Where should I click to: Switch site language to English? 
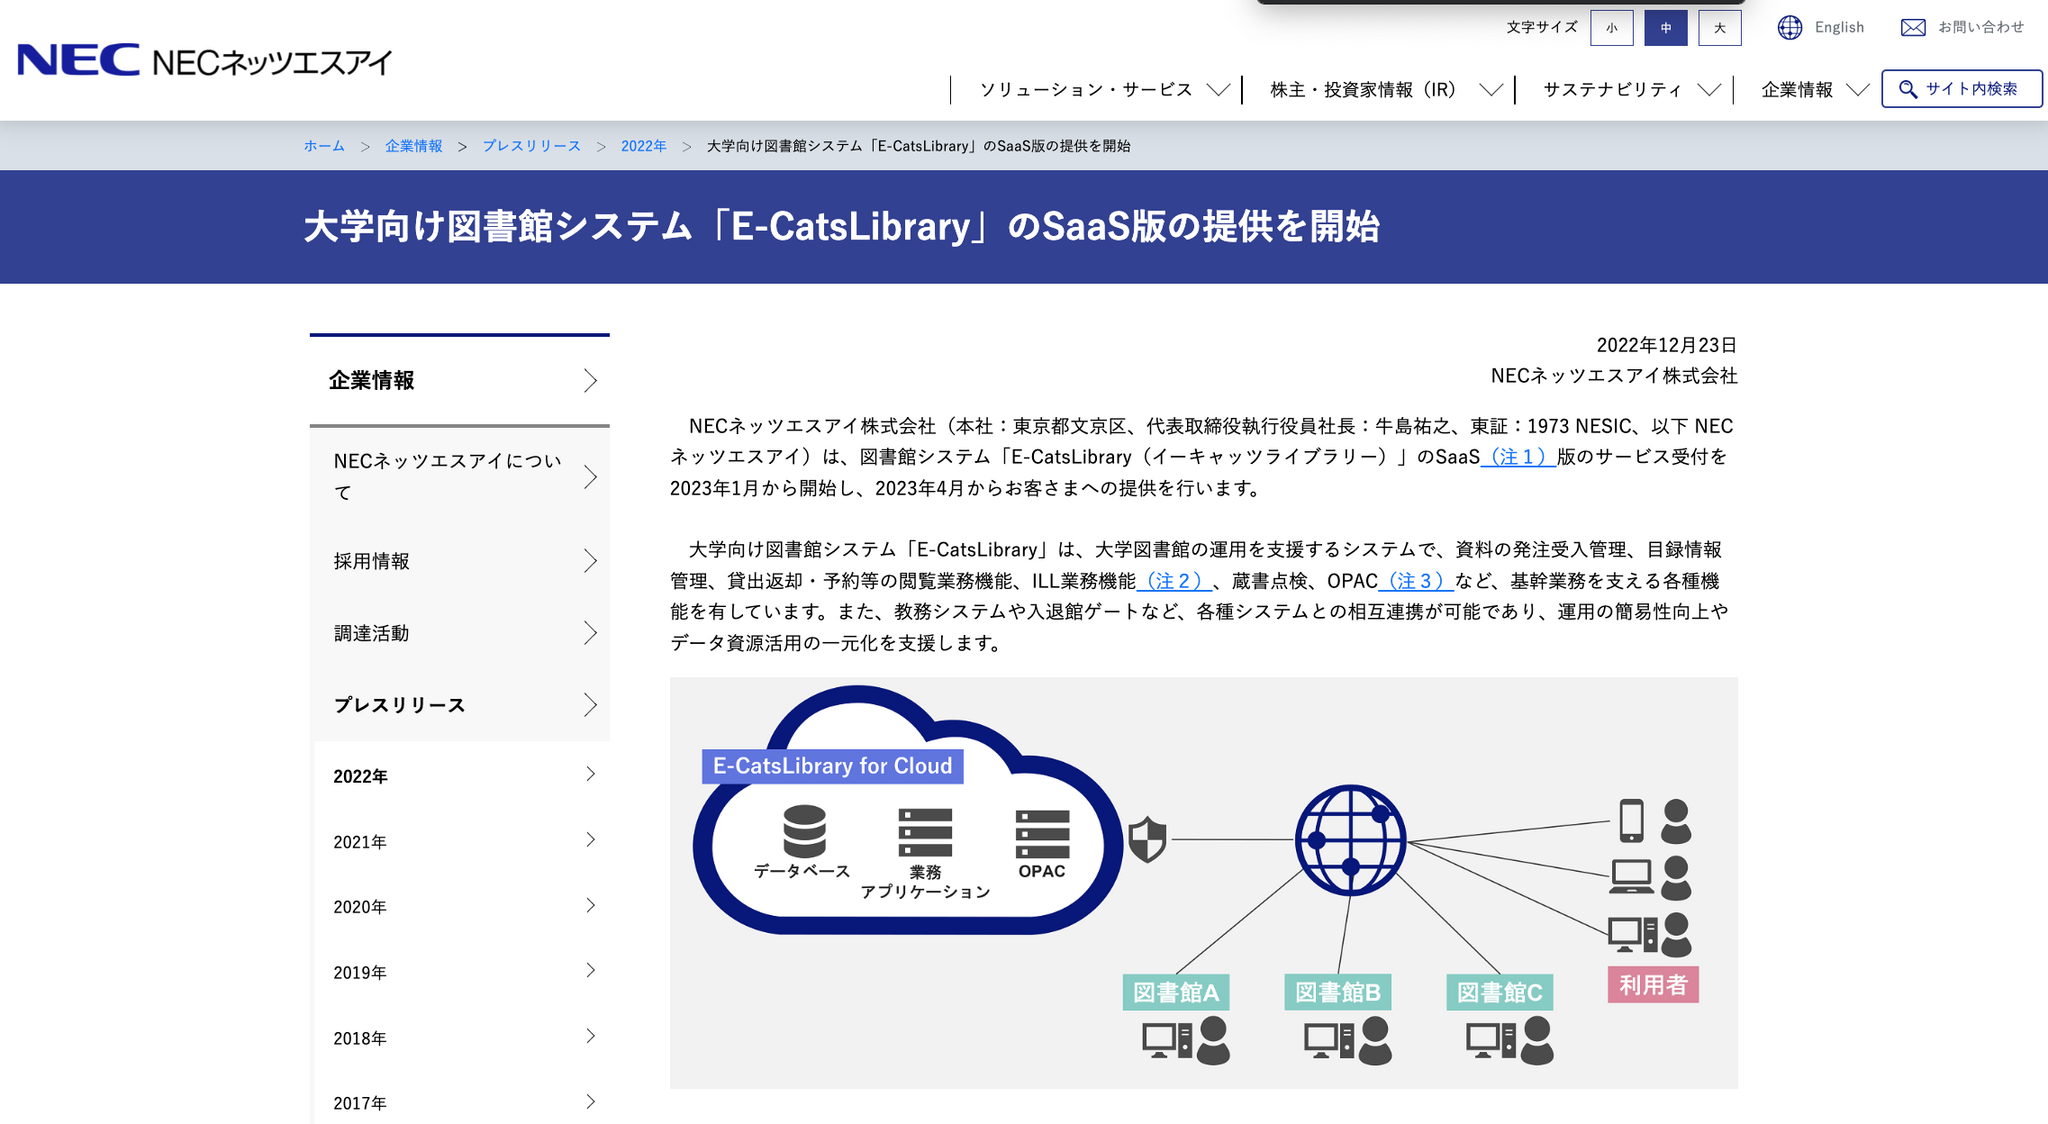(1839, 28)
